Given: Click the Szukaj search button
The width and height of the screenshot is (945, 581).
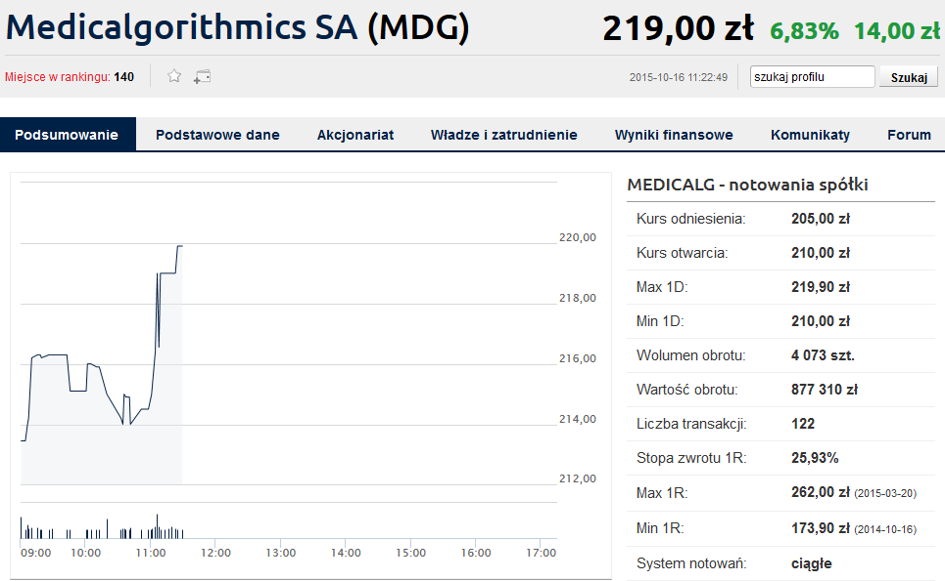Looking at the screenshot, I should coord(908,77).
